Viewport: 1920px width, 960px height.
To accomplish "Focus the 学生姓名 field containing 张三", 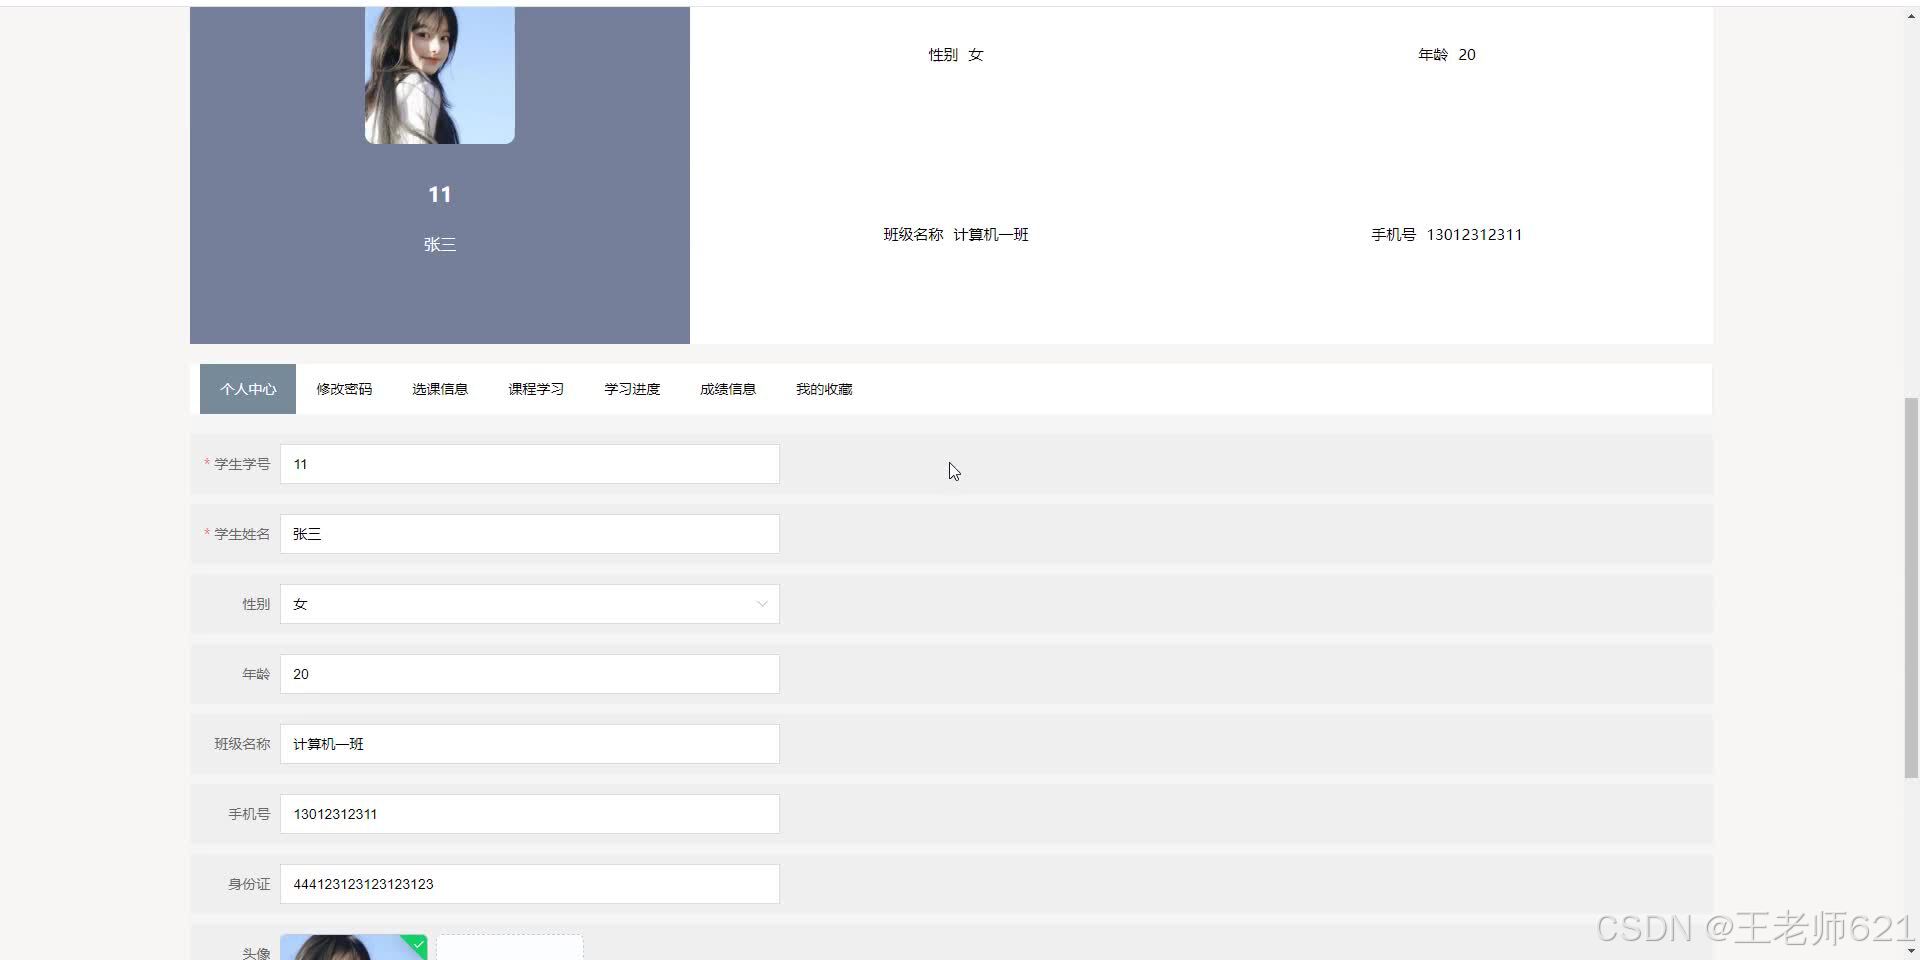I will point(530,534).
